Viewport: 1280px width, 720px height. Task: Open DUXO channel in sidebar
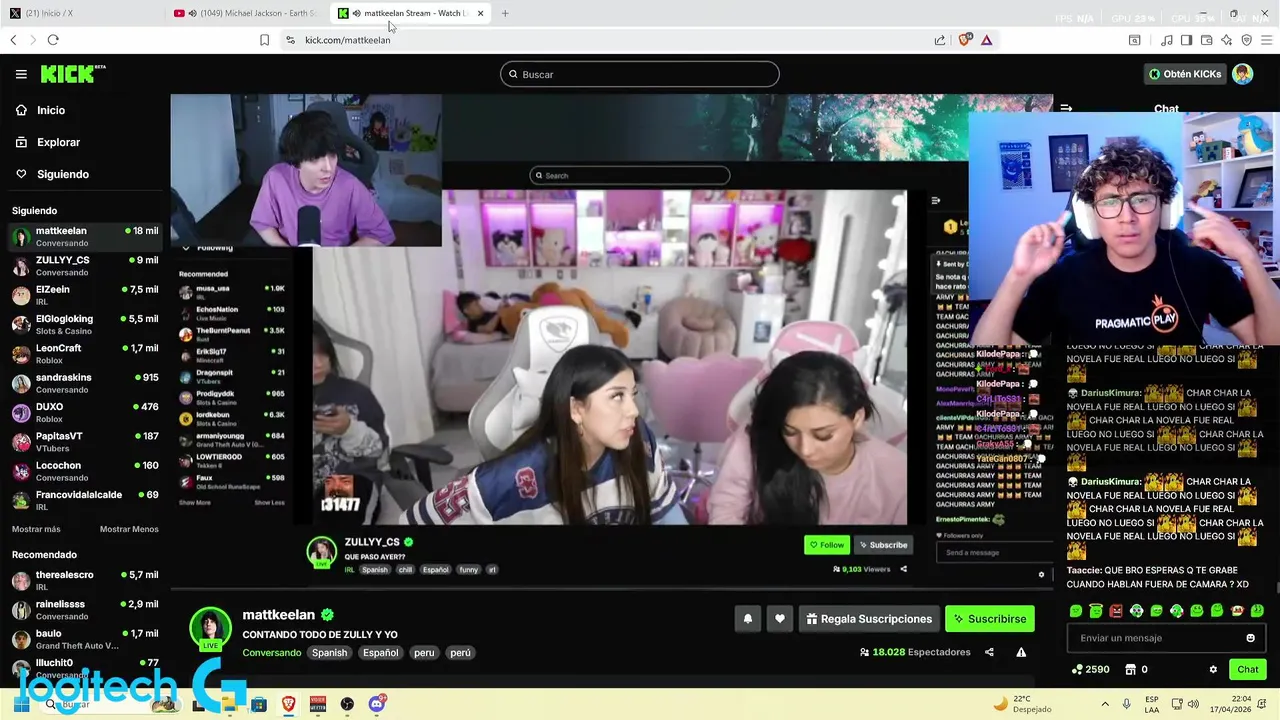[84, 413]
